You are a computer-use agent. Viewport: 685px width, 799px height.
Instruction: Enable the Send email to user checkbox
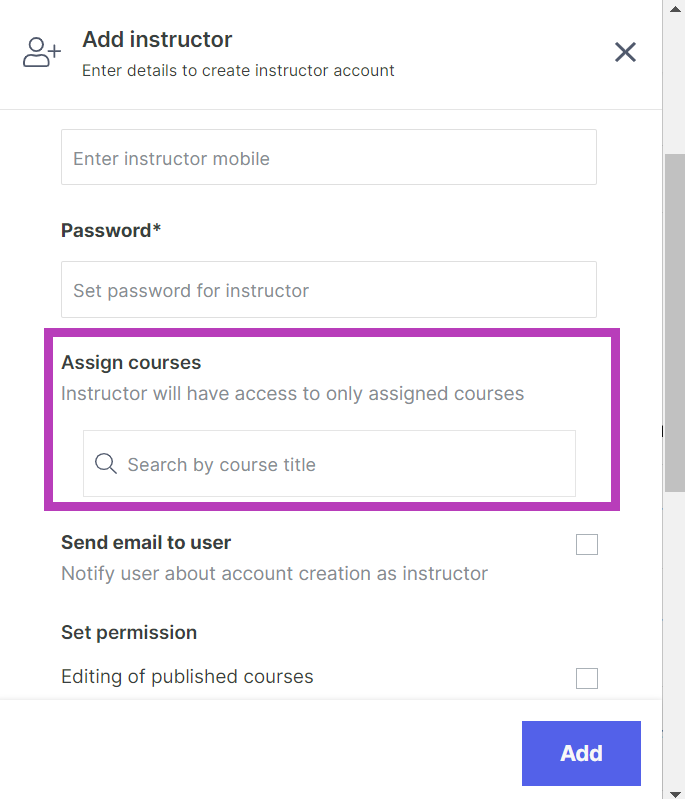pyautogui.click(x=587, y=545)
